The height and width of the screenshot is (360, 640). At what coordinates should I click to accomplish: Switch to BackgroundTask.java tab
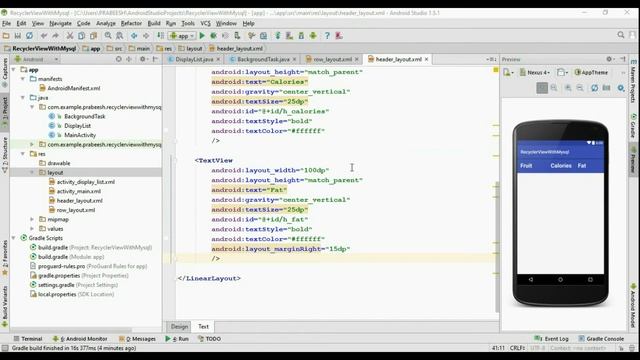click(x=262, y=59)
